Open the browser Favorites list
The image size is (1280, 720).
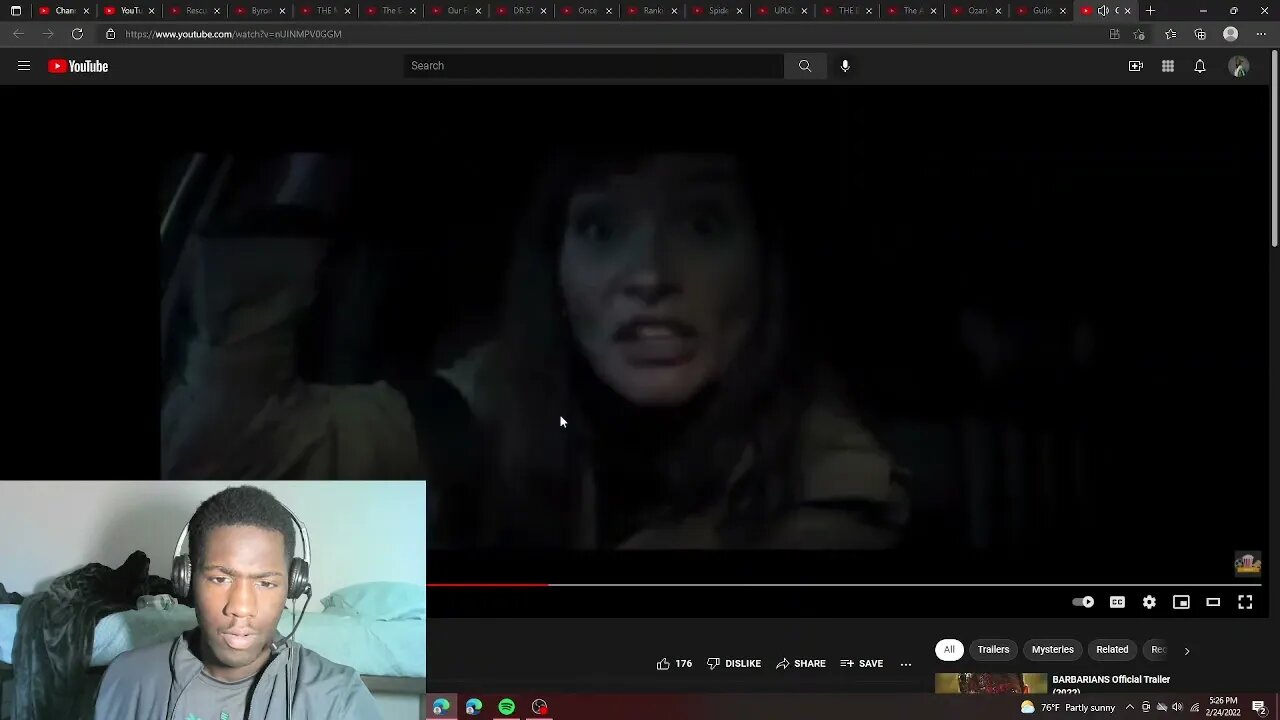point(1171,34)
